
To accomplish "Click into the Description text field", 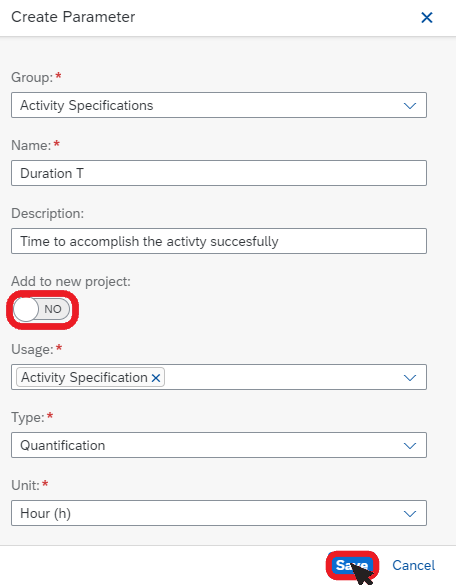I will click(219, 241).
